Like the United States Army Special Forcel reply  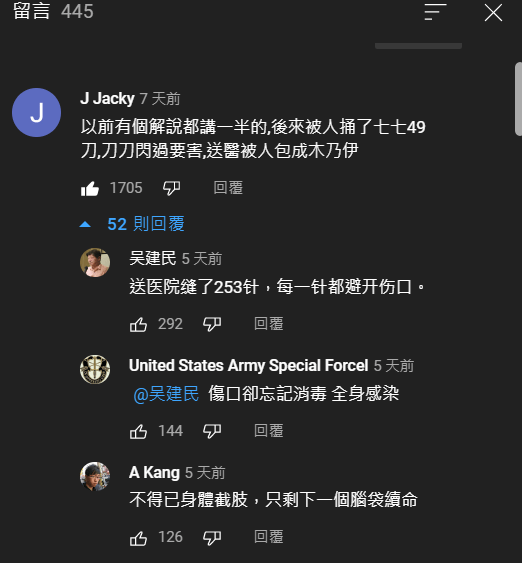pyautogui.click(x=138, y=431)
